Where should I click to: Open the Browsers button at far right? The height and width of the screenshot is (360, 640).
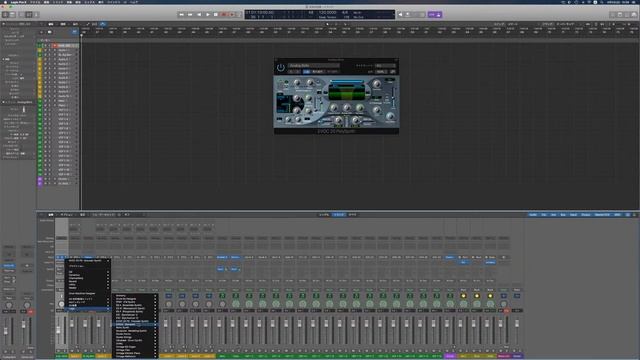[x=634, y=15]
